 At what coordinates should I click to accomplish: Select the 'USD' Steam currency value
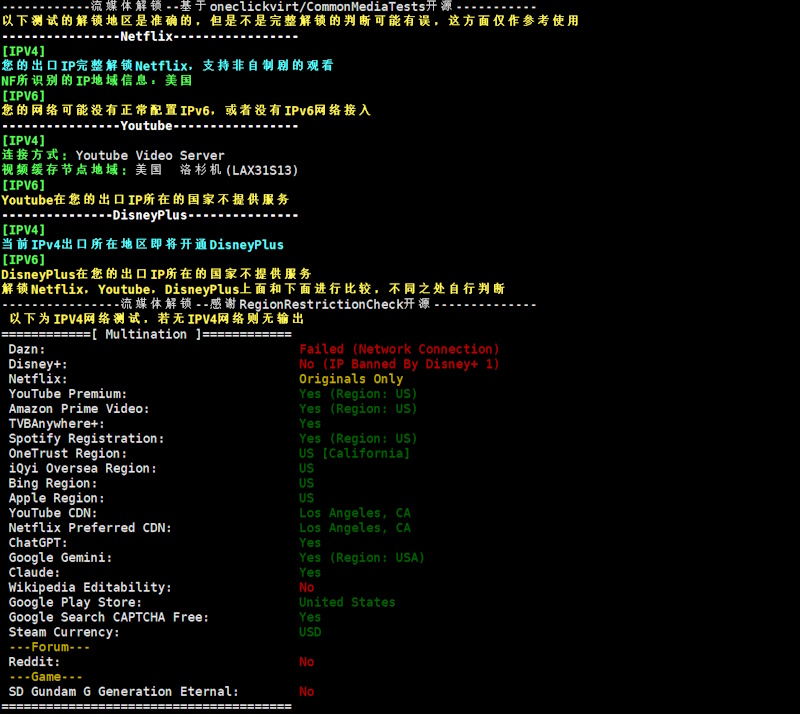coord(310,632)
